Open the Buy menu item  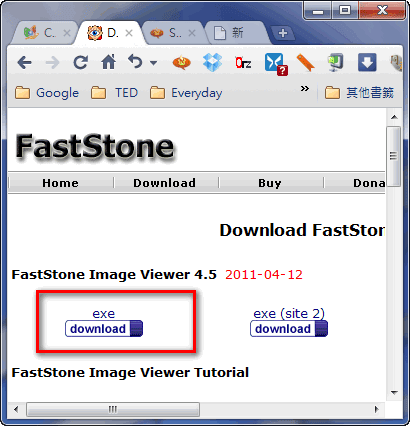[x=270, y=183]
